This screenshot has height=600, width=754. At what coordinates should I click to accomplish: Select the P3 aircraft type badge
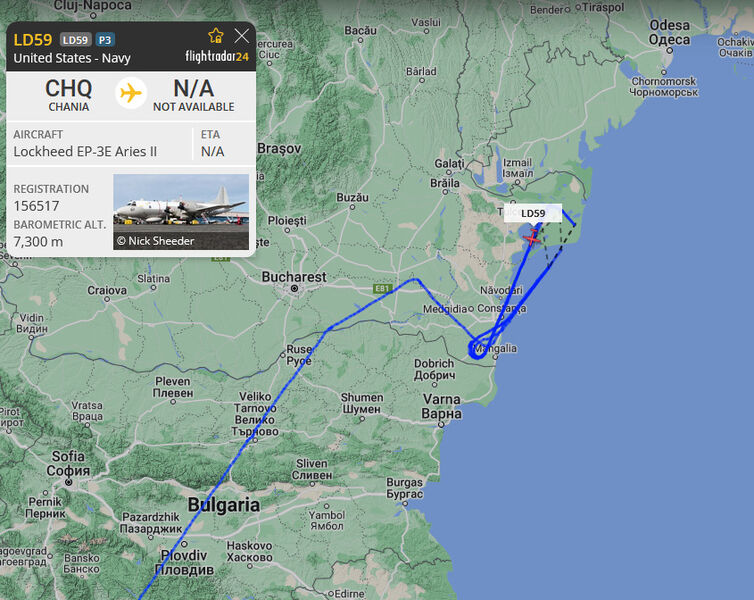(x=105, y=40)
